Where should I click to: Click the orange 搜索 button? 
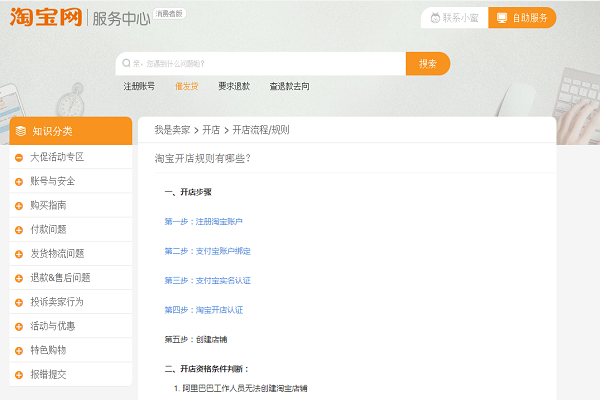click(428, 64)
